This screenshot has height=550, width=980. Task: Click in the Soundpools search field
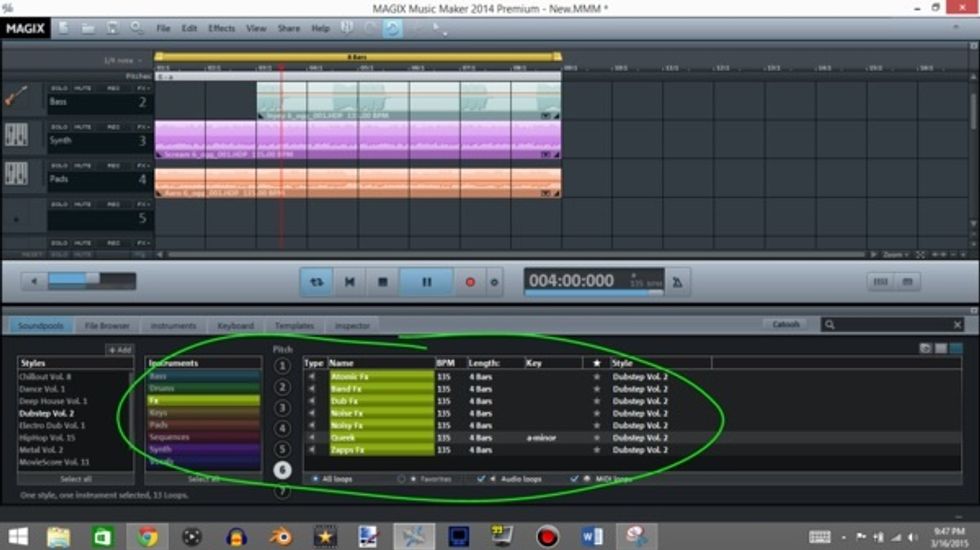click(x=892, y=324)
